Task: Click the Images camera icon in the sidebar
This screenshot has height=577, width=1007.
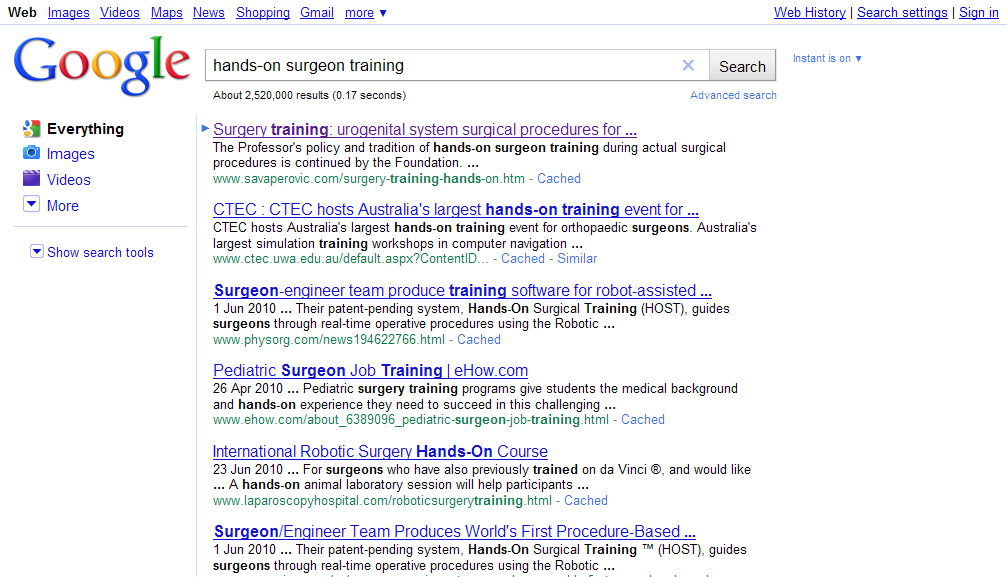Action: (31, 154)
